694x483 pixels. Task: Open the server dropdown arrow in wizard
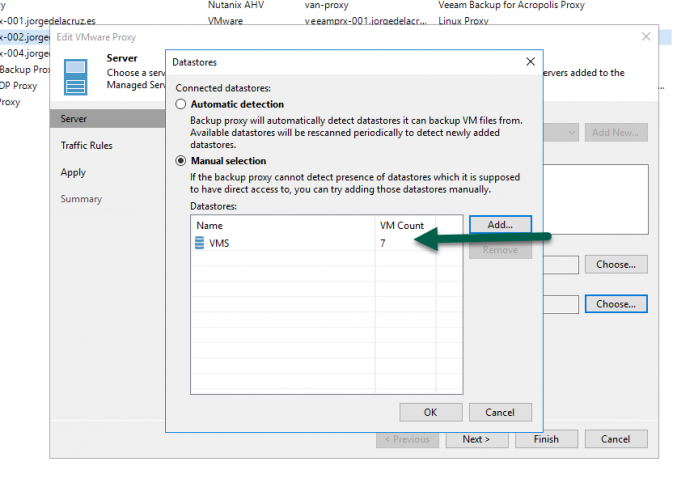click(x=571, y=132)
